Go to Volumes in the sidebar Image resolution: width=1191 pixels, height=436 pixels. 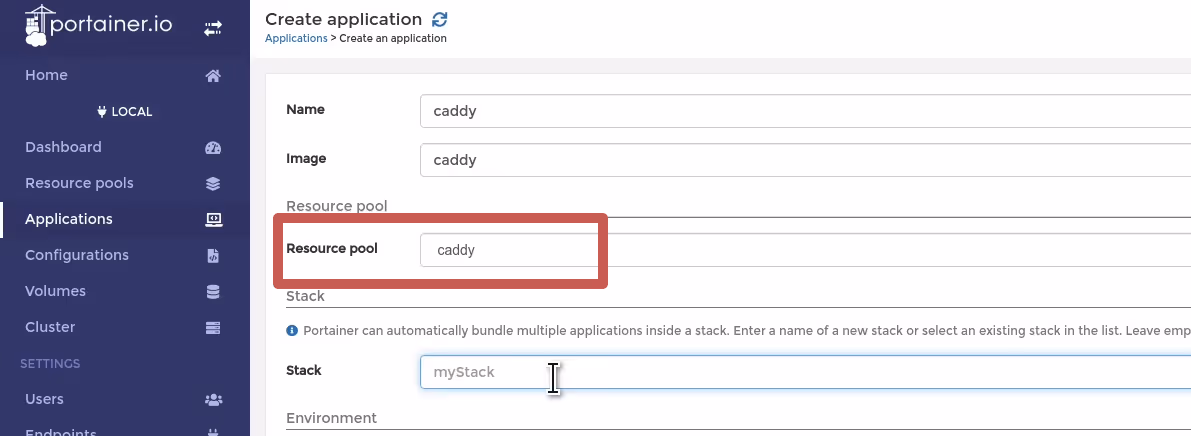[x=55, y=292]
